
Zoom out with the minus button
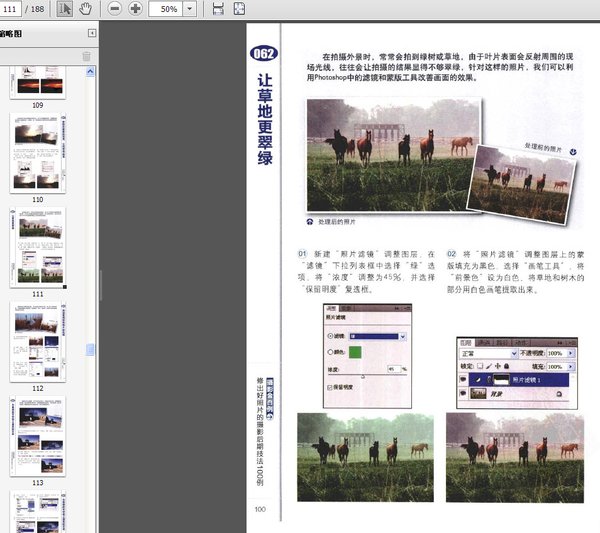114,8
